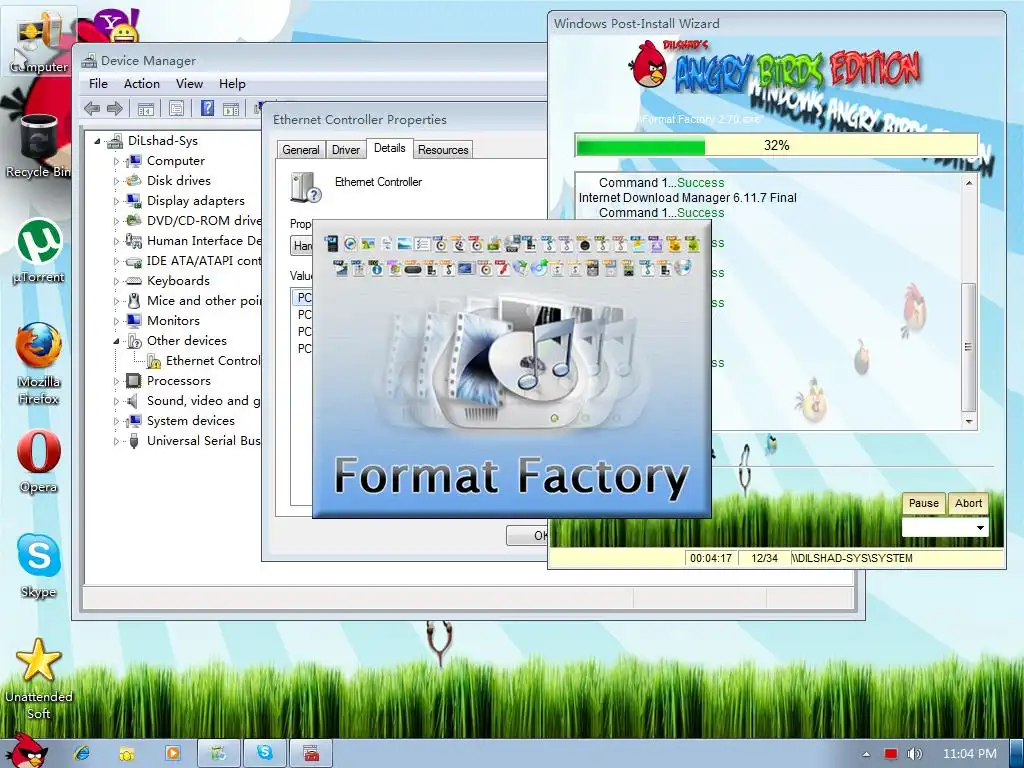The width and height of the screenshot is (1024, 768).
Task: Click the Forward arrow in Device Manager toolbar
Action: click(x=115, y=108)
